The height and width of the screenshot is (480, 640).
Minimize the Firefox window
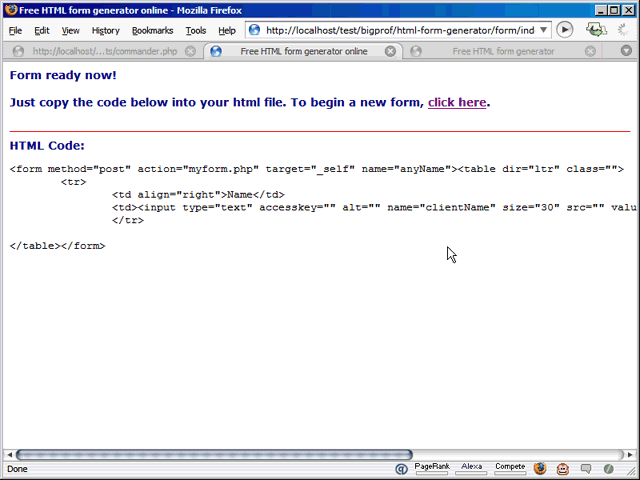[600, 10]
